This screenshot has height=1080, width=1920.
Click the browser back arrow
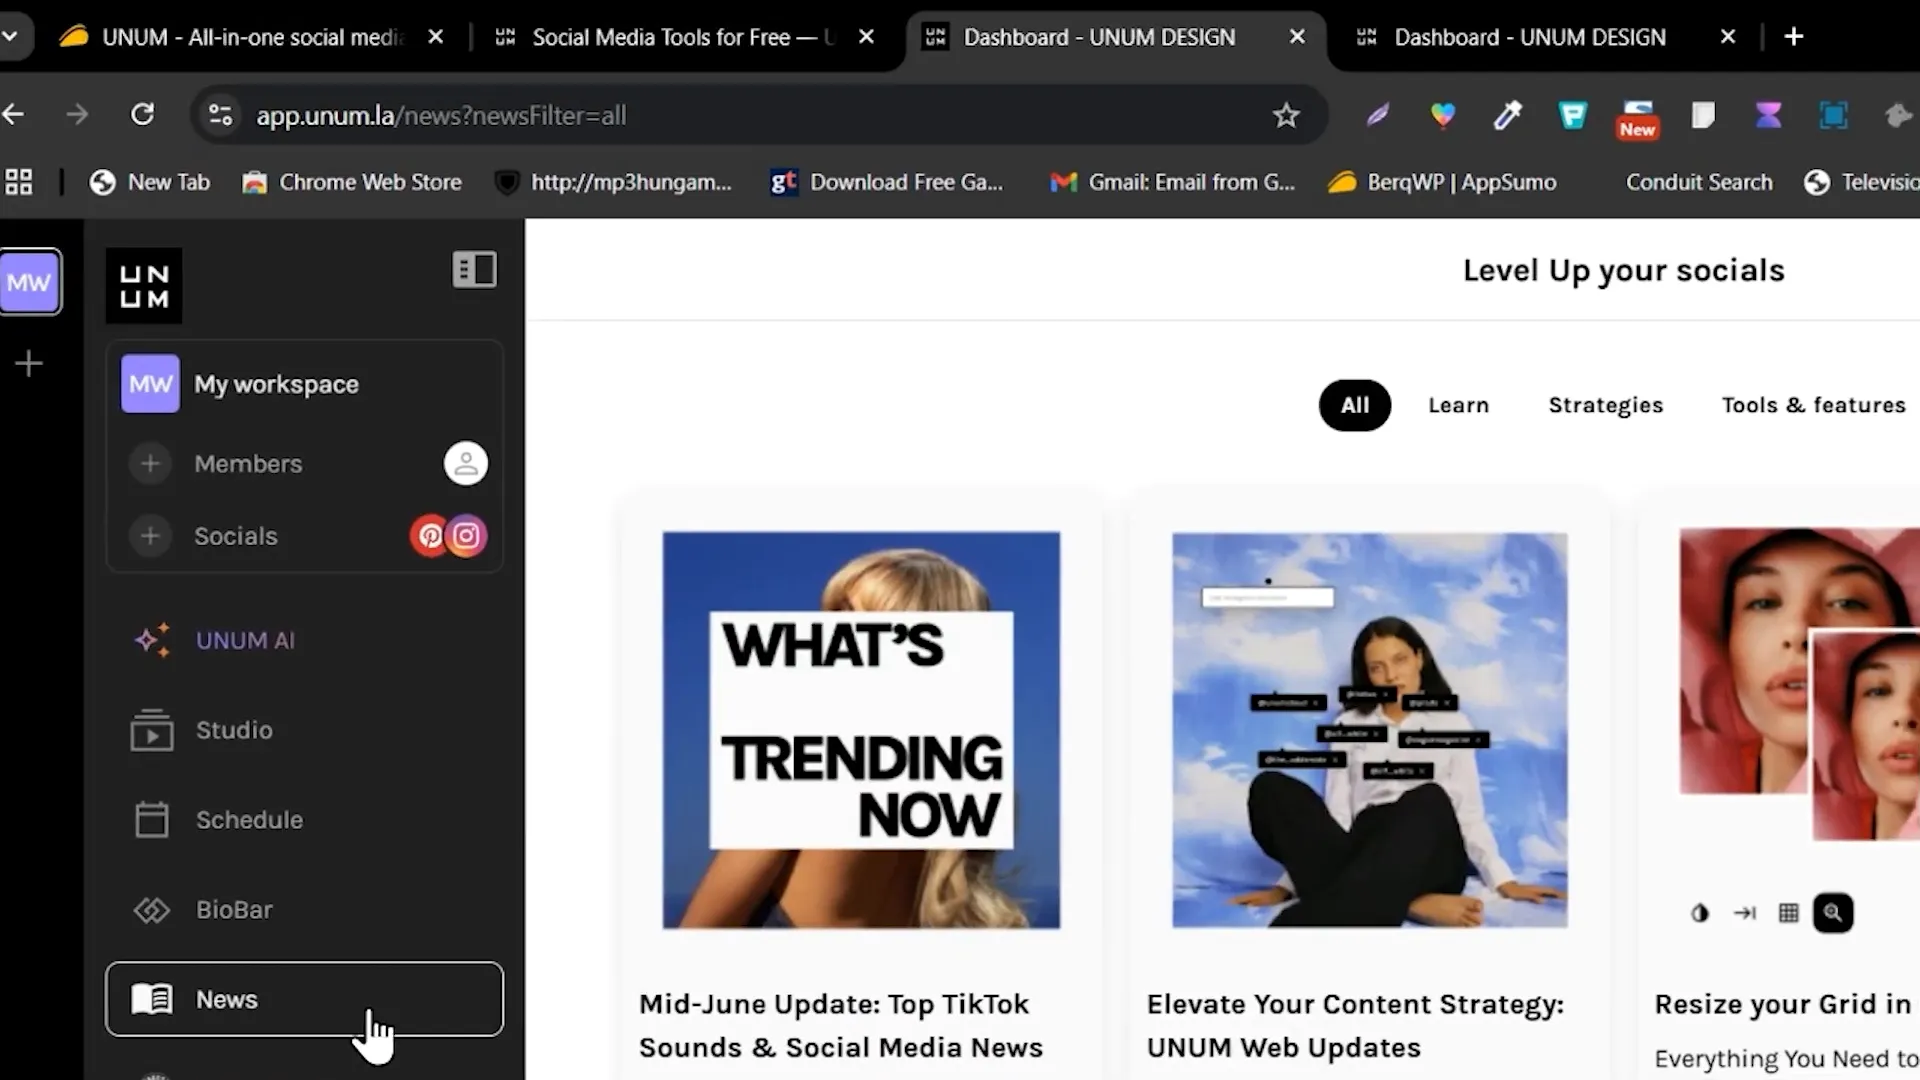pyautogui.click(x=14, y=115)
